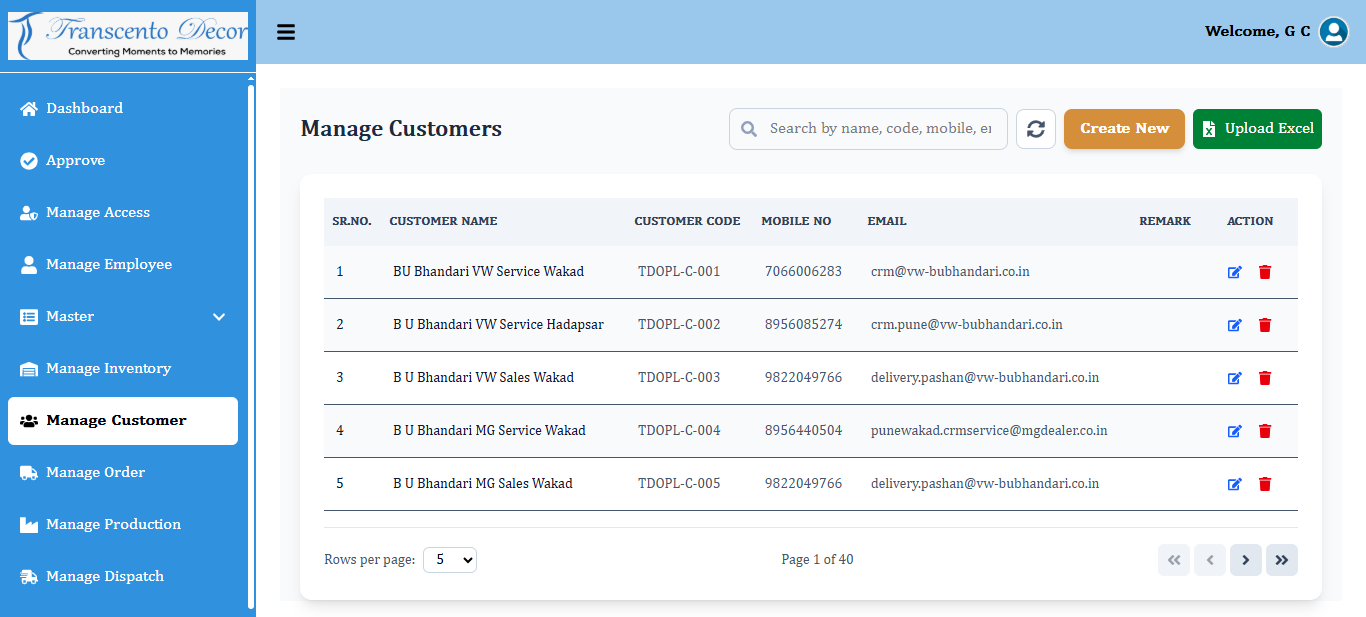Screen dimensions: 1366x617
Task: Open the Rows per page dropdown
Action: coord(450,560)
